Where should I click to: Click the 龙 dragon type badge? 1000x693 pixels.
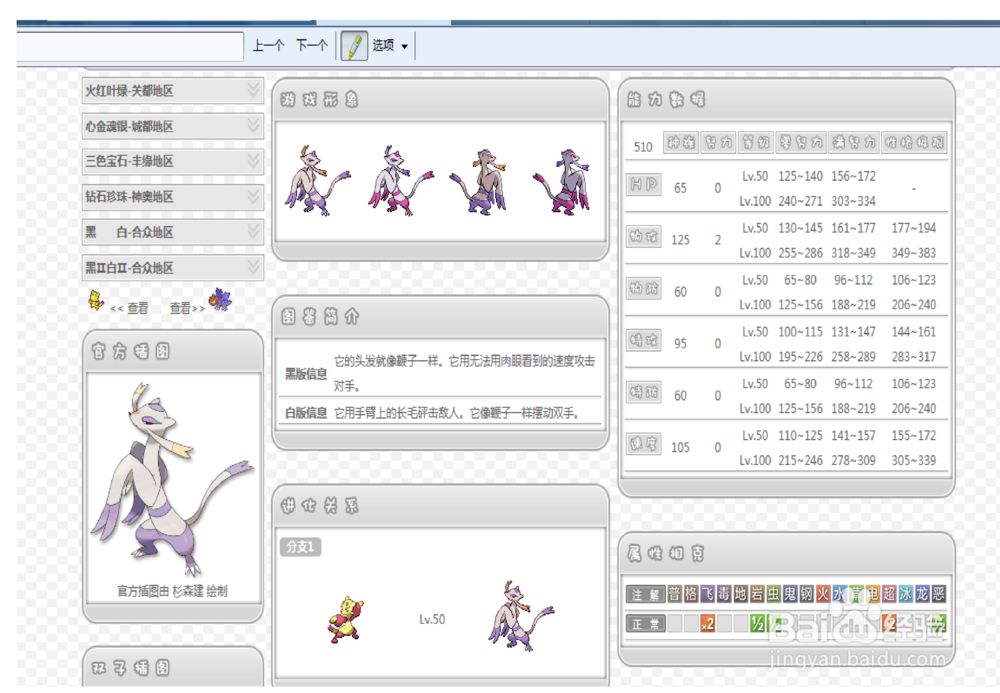coord(923,594)
